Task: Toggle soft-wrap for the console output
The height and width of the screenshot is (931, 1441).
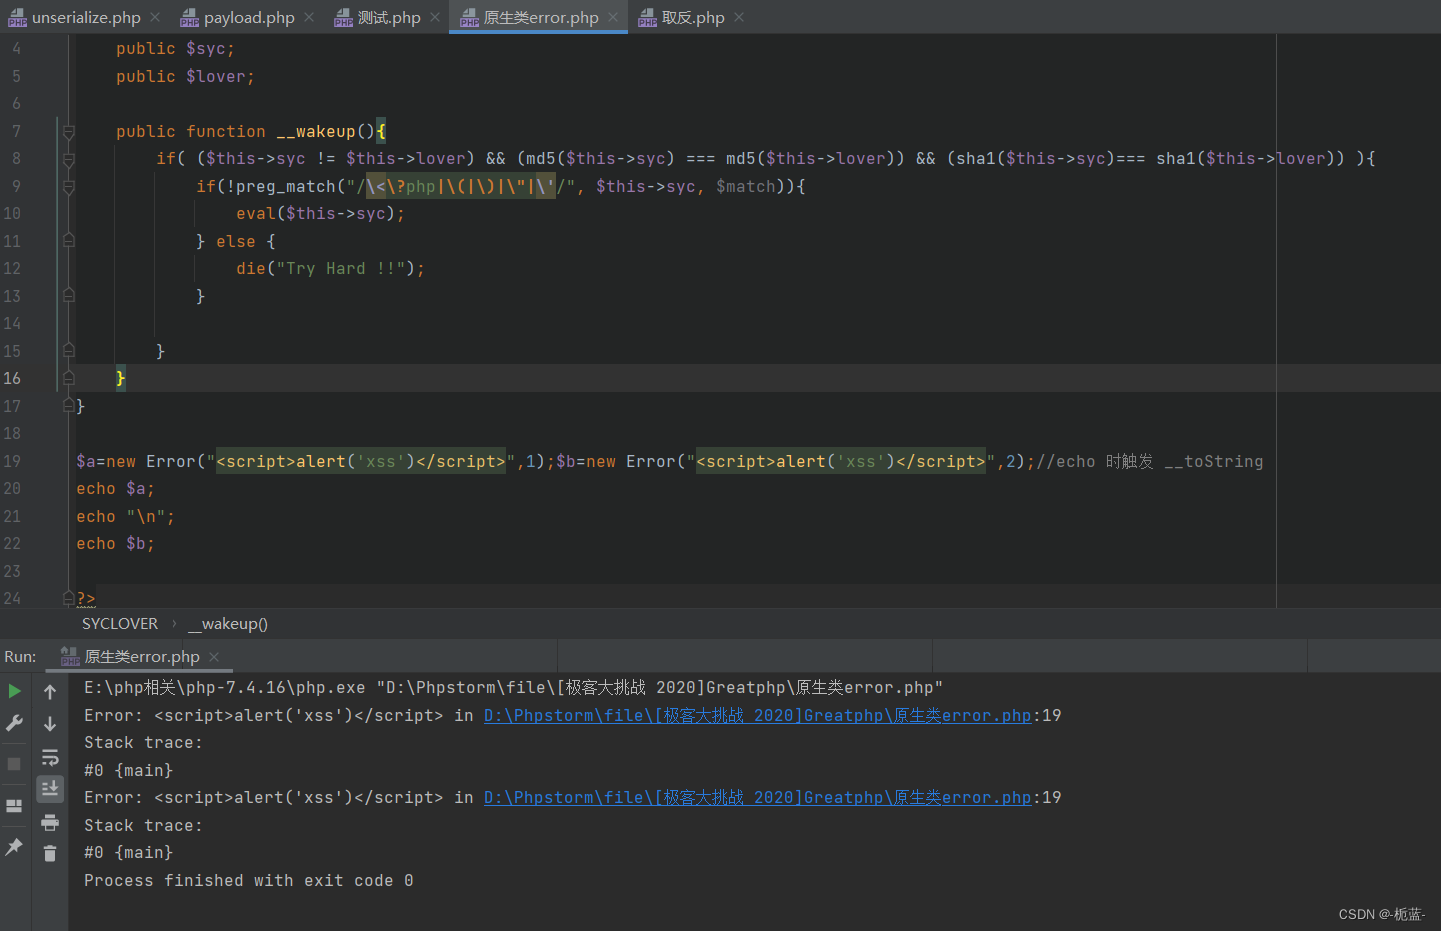Action: pyautogui.click(x=50, y=757)
